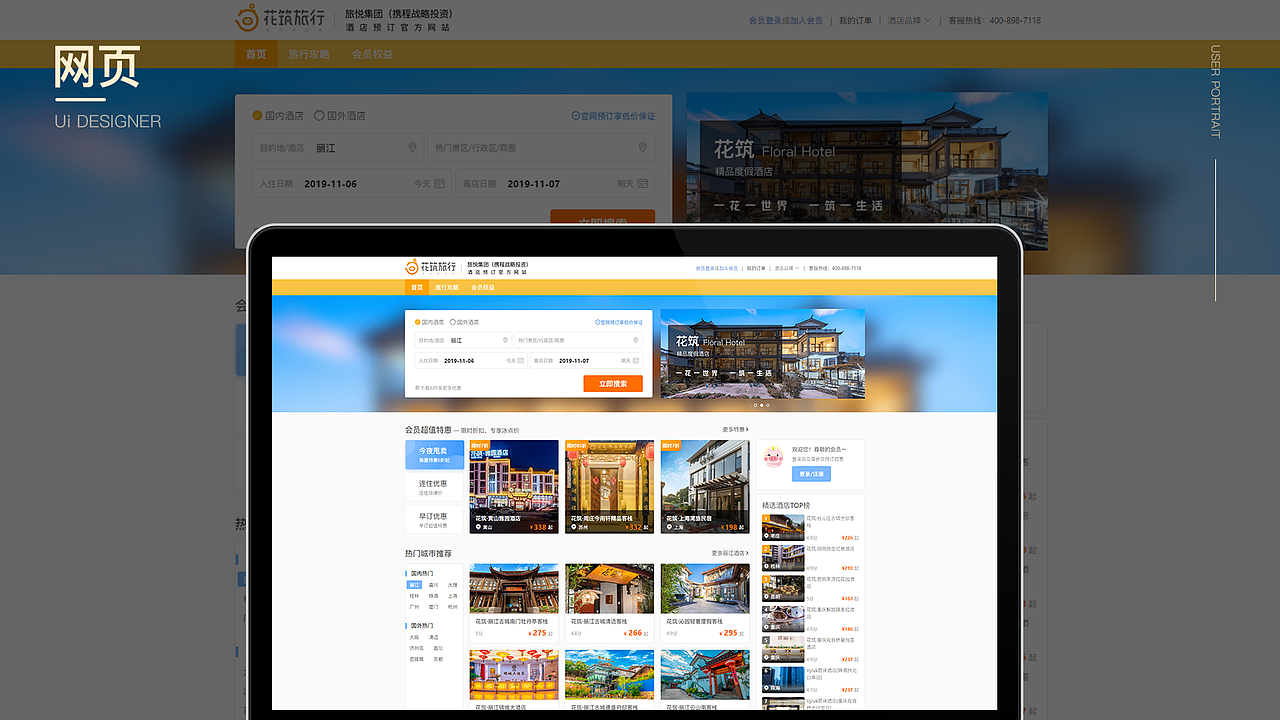Screen dimensions: 1280x720
Task: Open 会员权益 tab on background page nav bar
Action: click(372, 54)
